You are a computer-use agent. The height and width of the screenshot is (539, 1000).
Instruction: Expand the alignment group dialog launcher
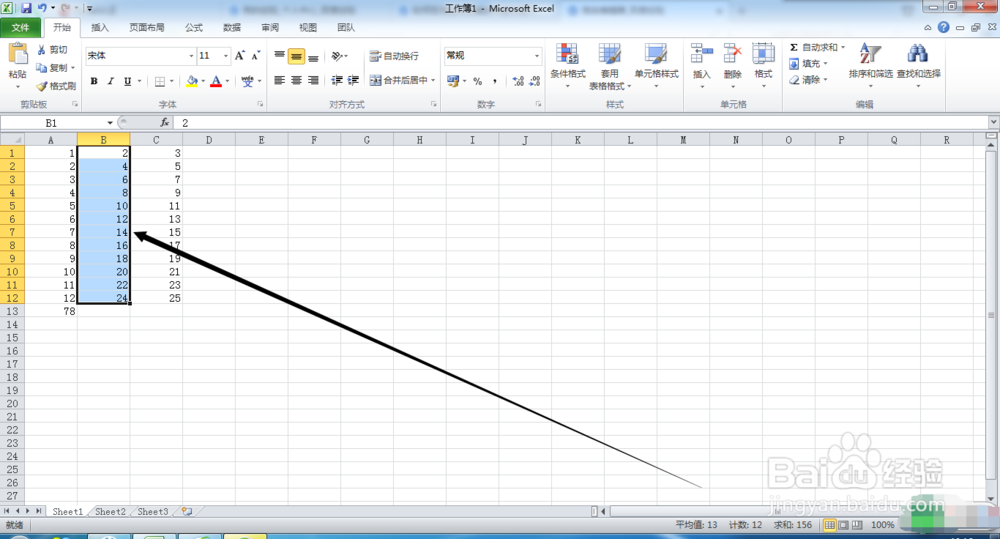click(434, 104)
